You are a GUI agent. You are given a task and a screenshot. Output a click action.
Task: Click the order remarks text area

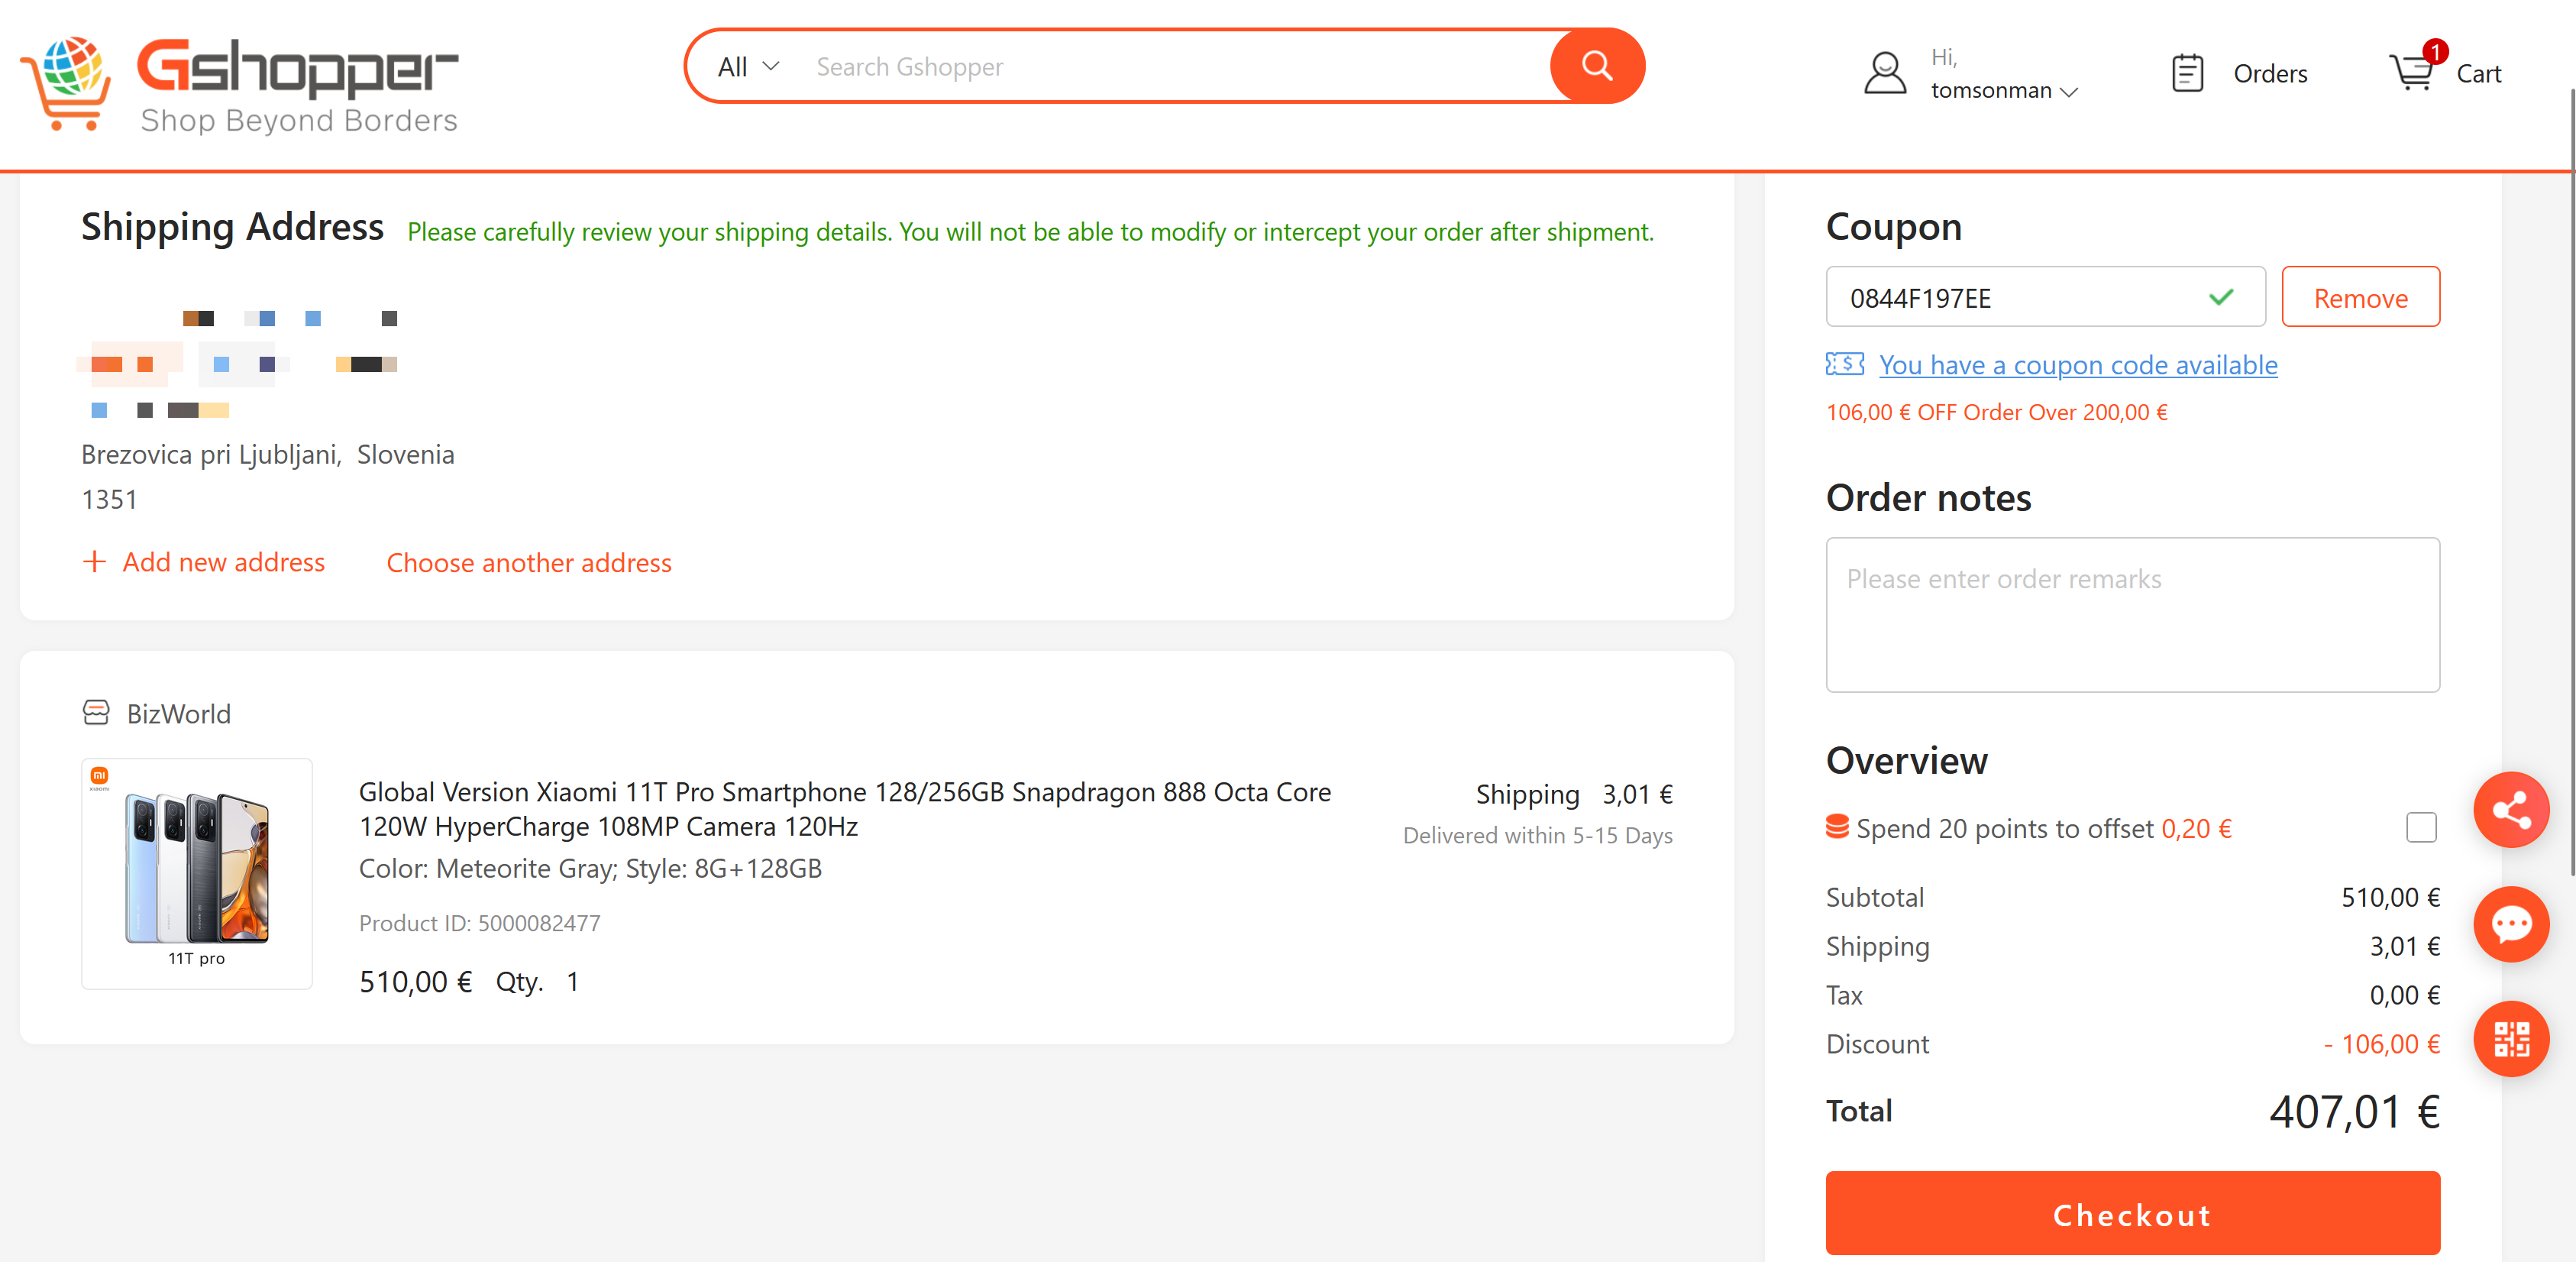click(2132, 615)
